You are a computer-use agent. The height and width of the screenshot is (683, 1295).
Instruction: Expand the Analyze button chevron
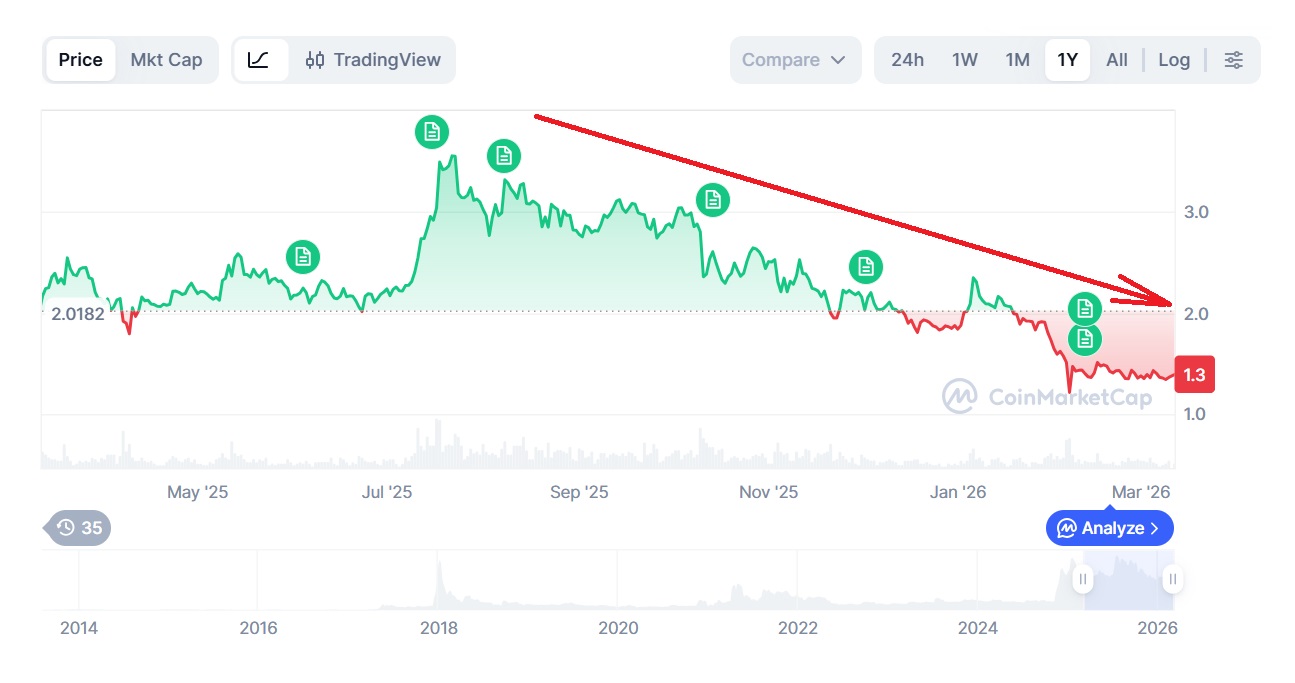pos(1155,528)
